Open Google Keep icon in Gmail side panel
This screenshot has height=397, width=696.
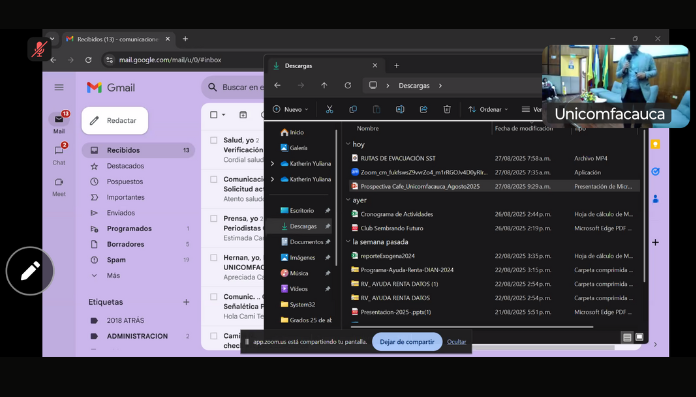[x=655, y=144]
